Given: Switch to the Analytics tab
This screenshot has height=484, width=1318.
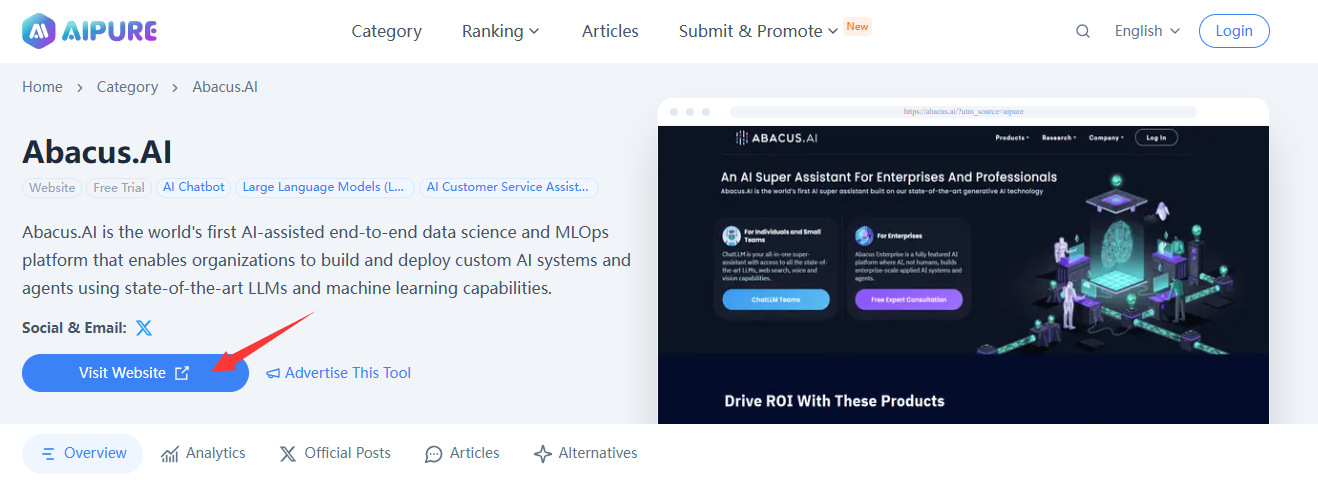Looking at the screenshot, I should pyautogui.click(x=203, y=453).
